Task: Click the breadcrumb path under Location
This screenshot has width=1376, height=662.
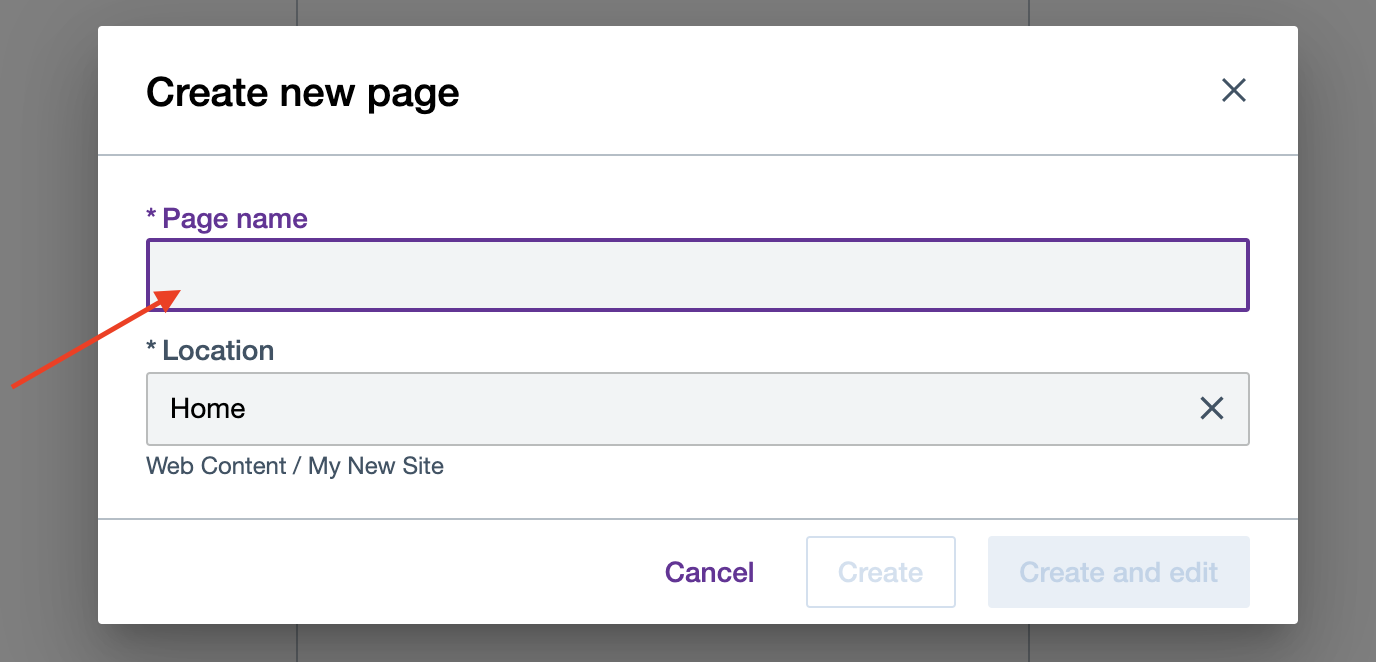Action: coord(295,466)
